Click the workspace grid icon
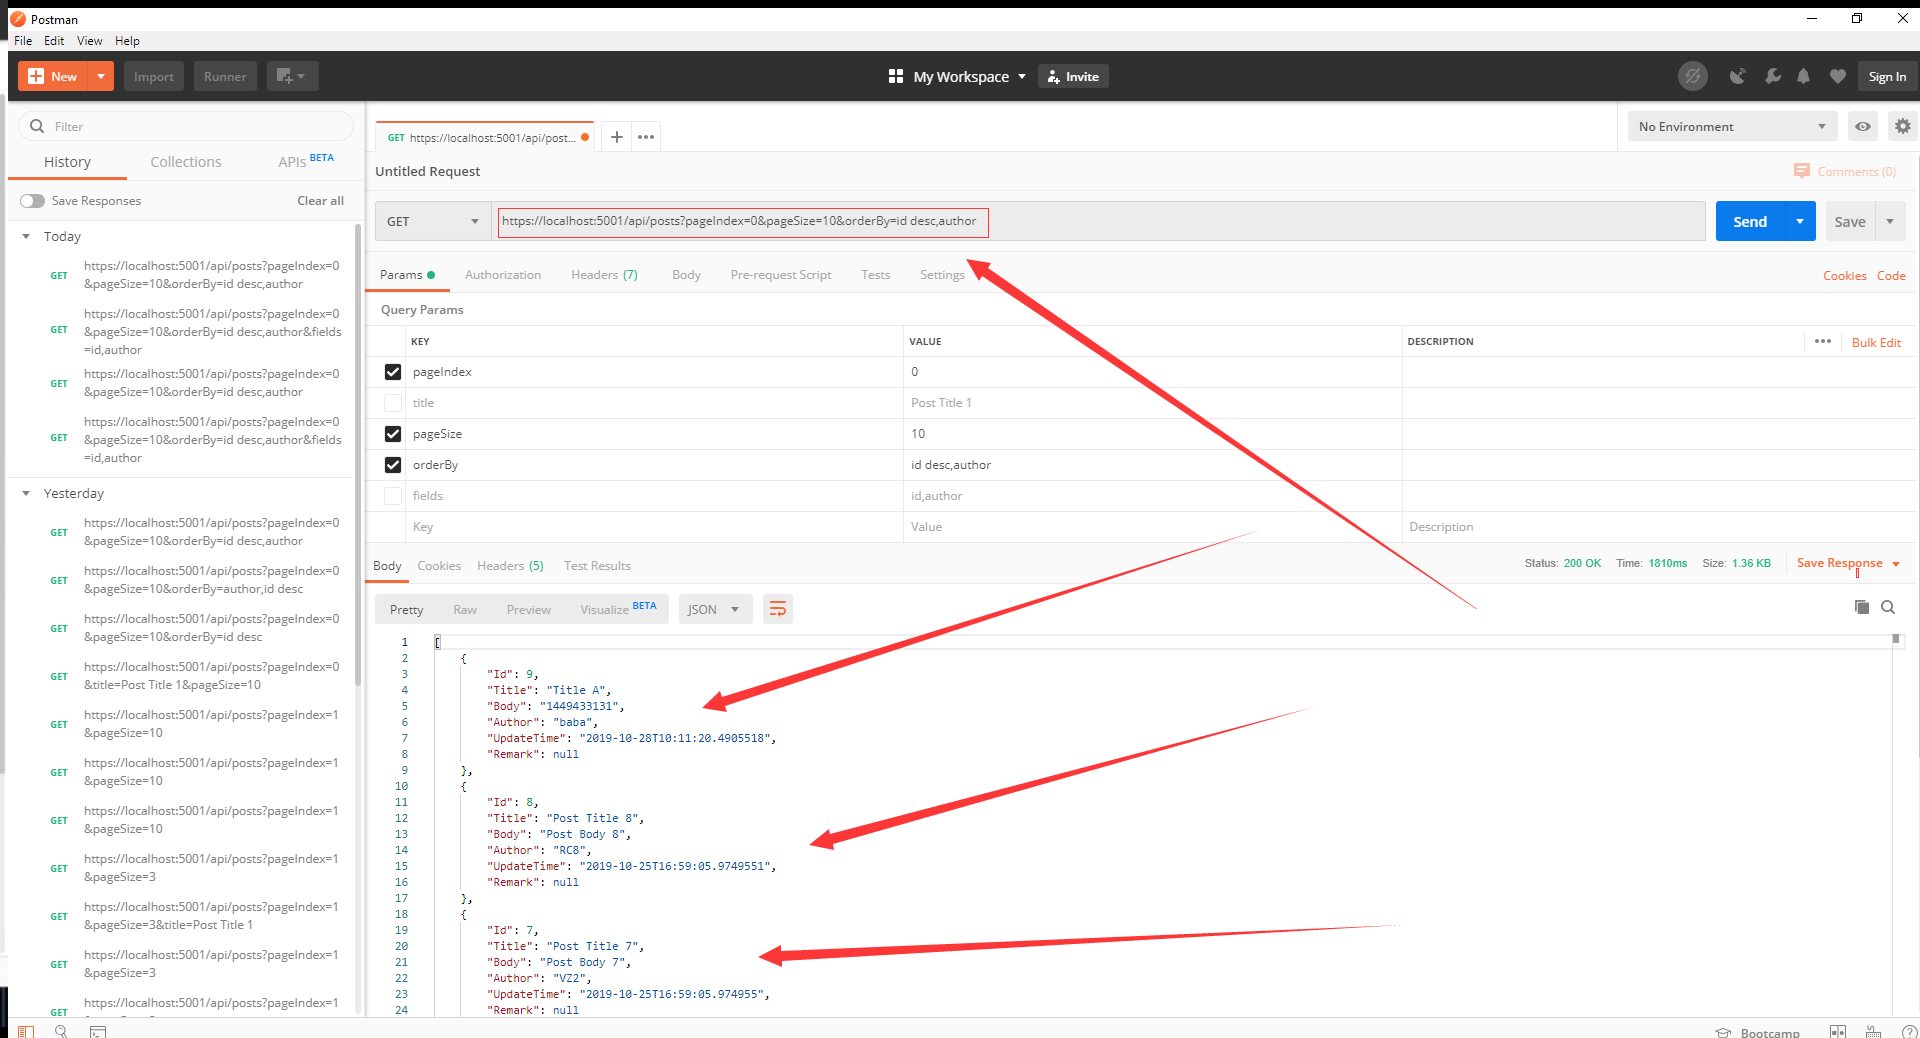 tap(896, 76)
